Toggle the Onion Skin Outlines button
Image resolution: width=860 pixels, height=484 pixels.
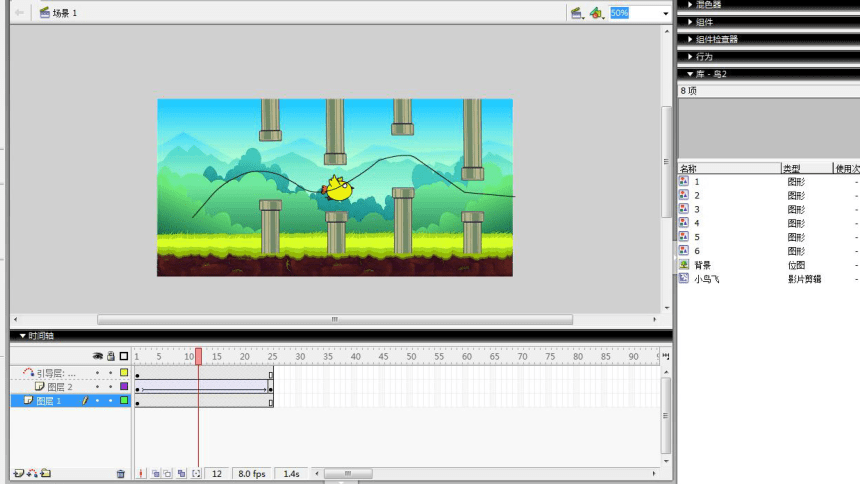168,473
